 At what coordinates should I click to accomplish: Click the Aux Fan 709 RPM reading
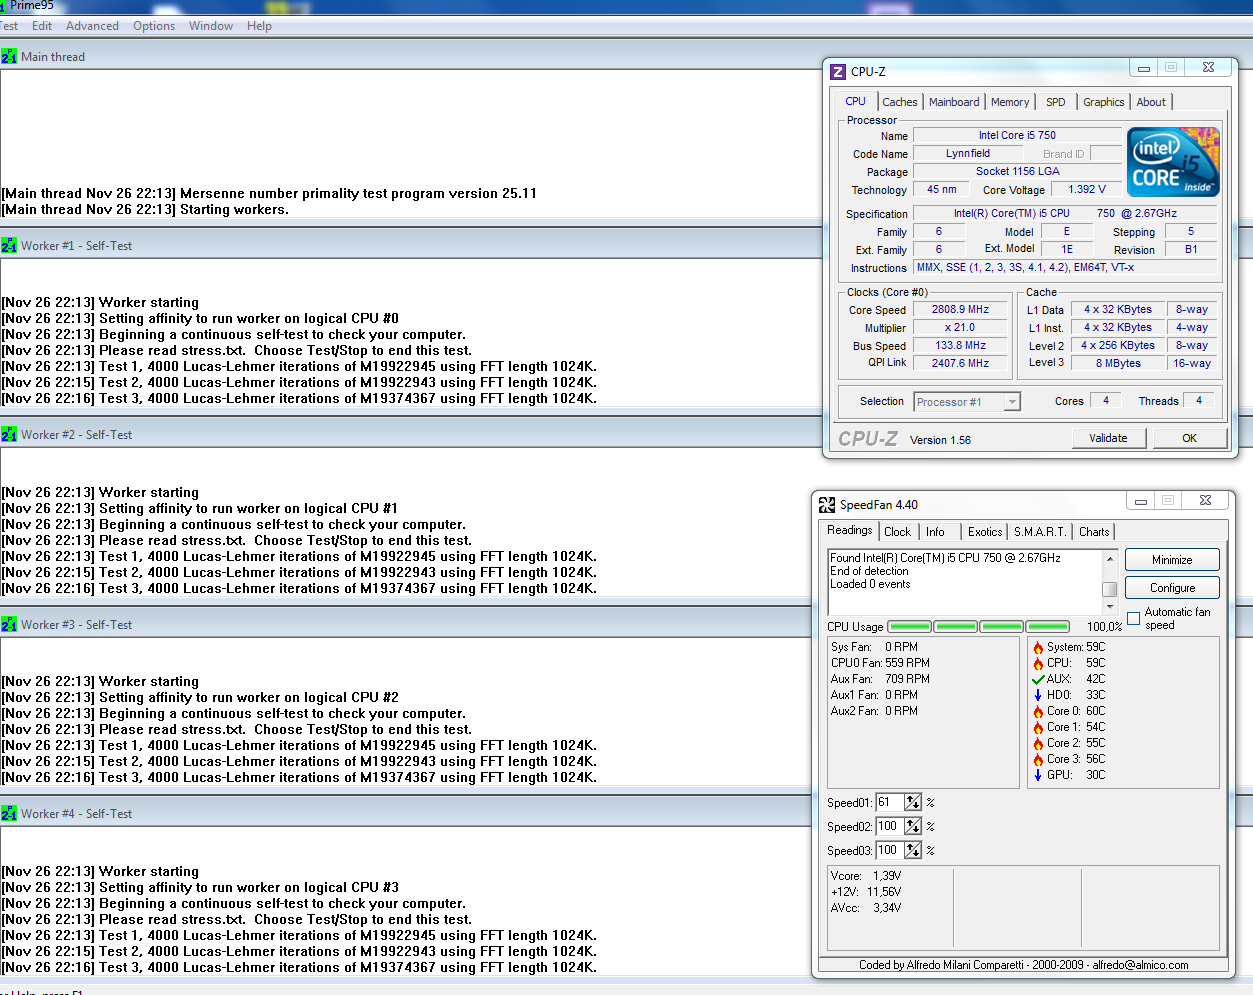pos(880,679)
